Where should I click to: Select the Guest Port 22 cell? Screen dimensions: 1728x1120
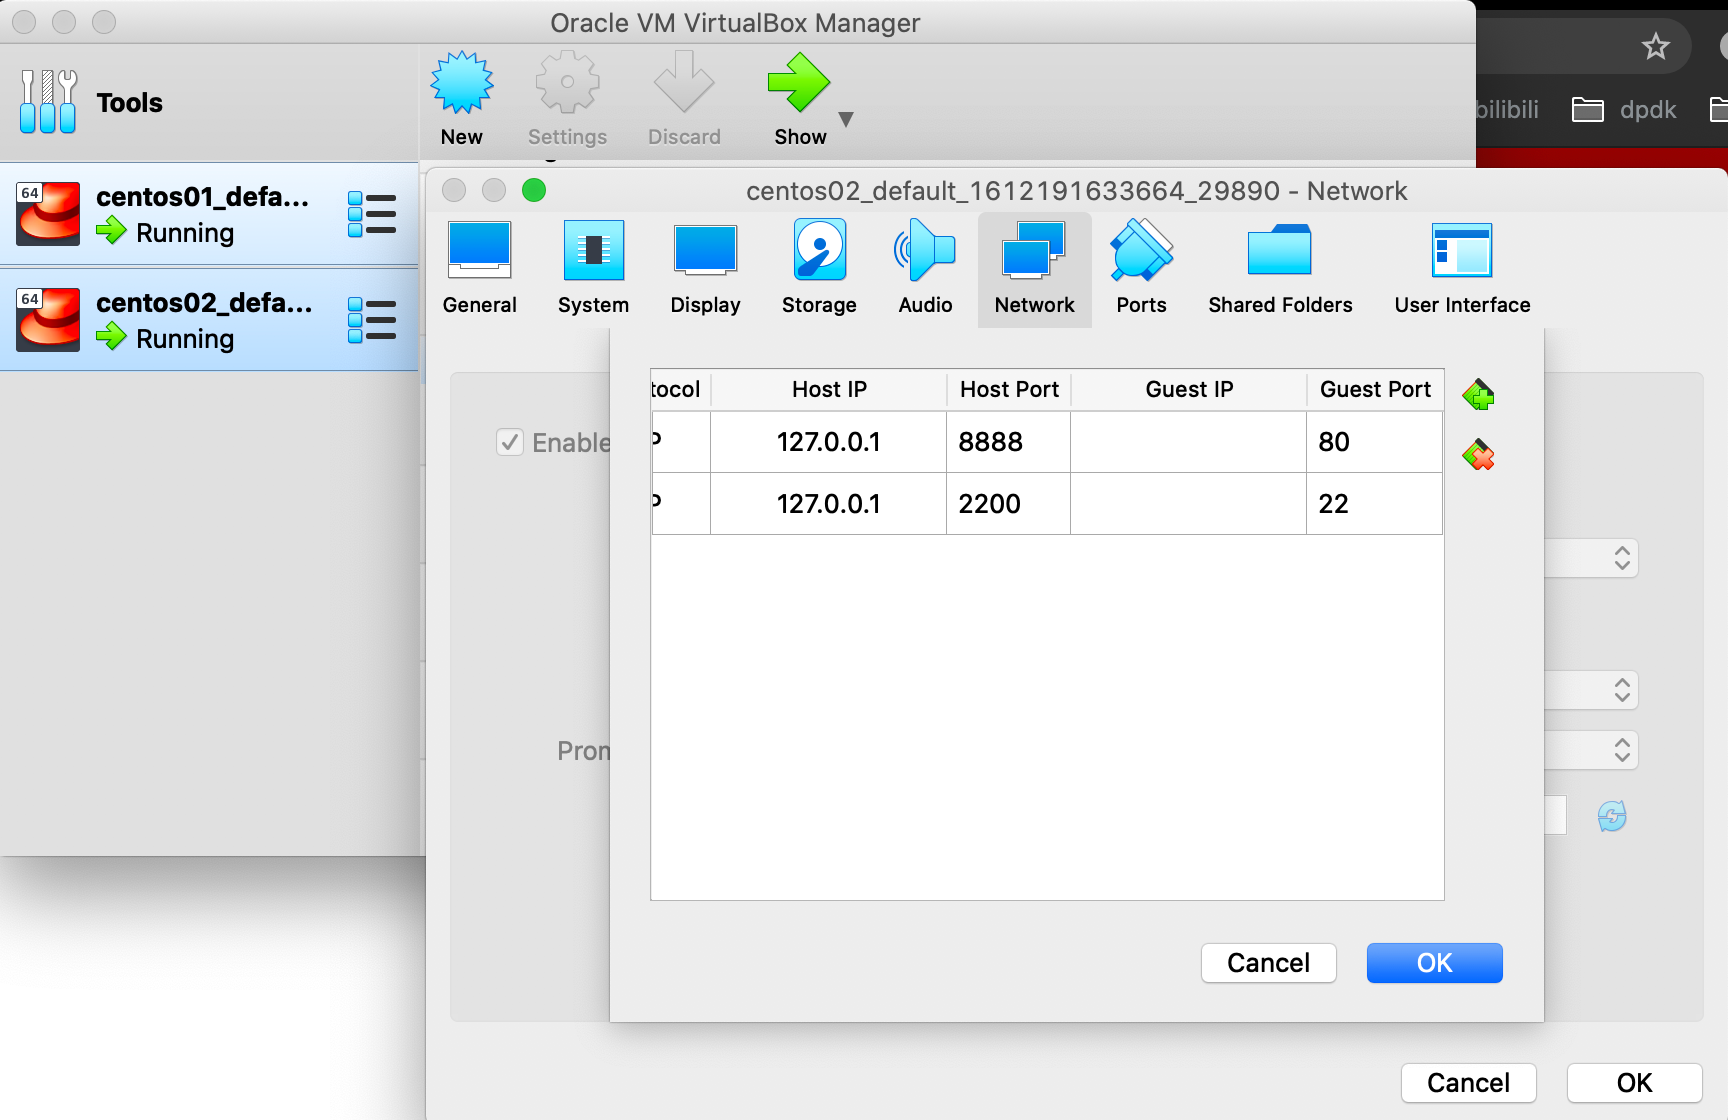coord(1375,504)
